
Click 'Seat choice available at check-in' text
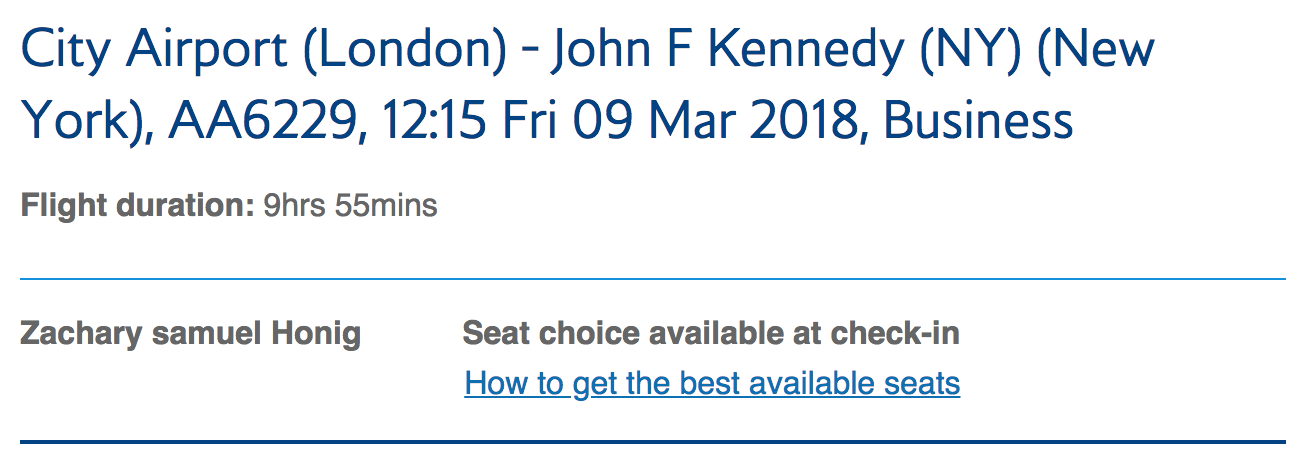pyautogui.click(x=710, y=334)
